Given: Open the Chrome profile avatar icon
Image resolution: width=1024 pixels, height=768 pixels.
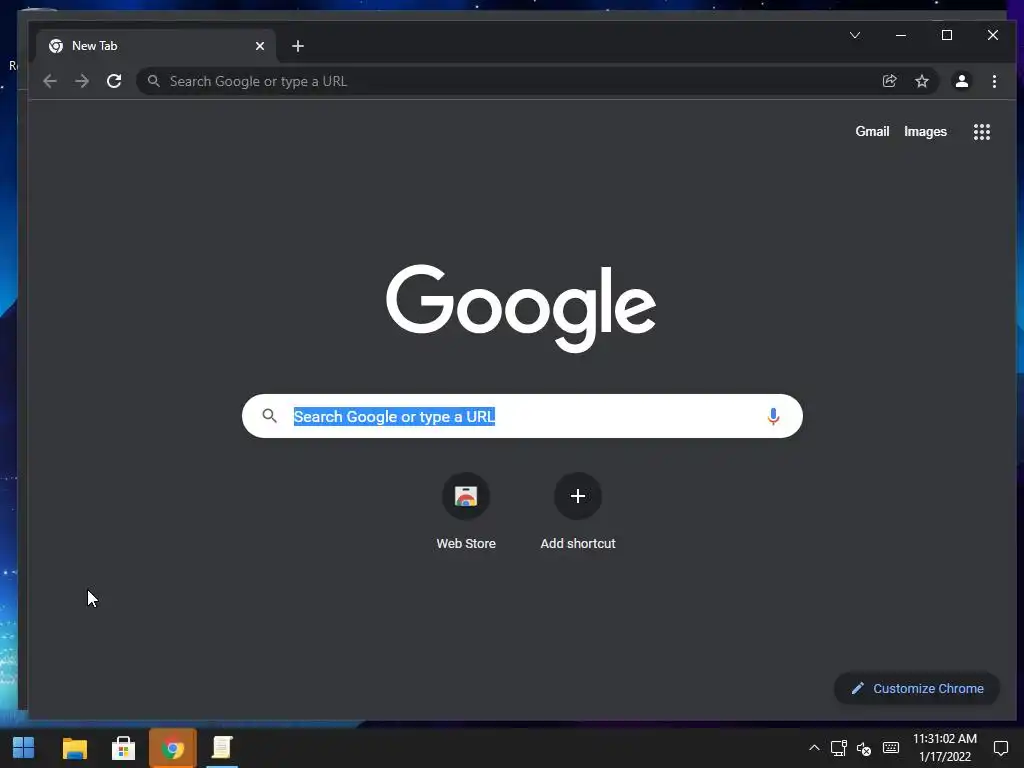Looking at the screenshot, I should coord(961,81).
